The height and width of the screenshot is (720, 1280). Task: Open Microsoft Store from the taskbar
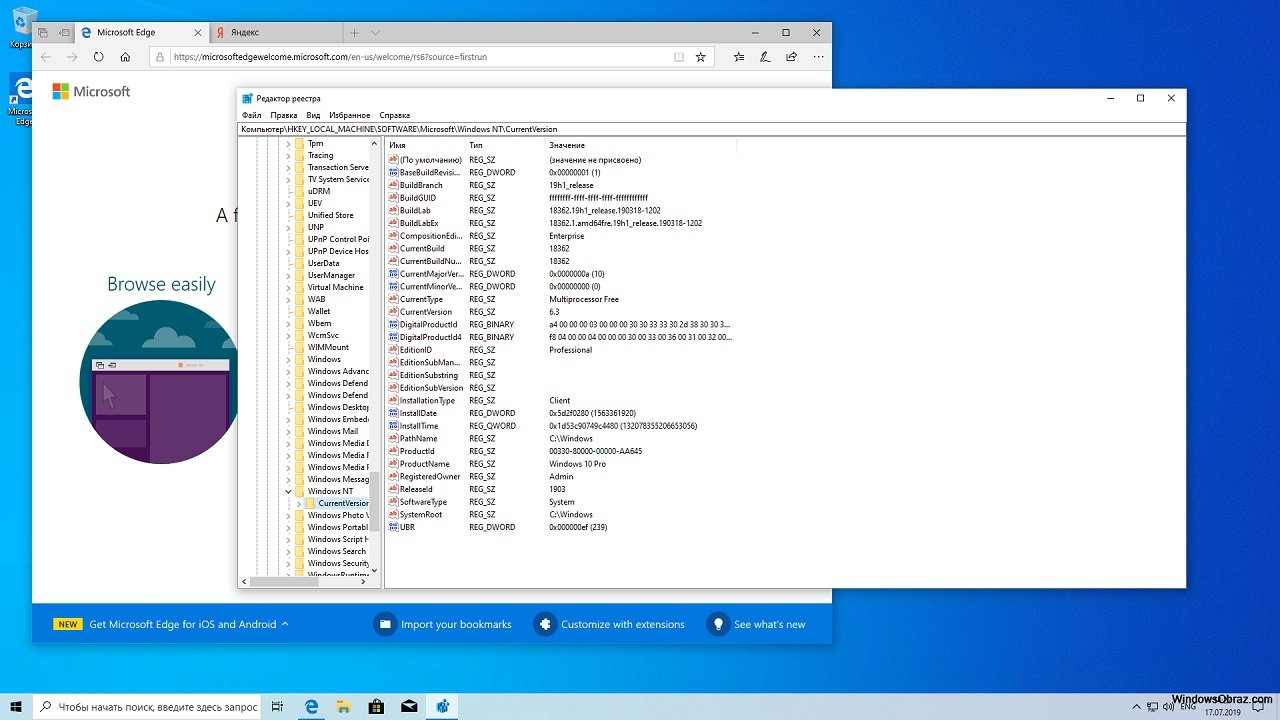[x=375, y=706]
